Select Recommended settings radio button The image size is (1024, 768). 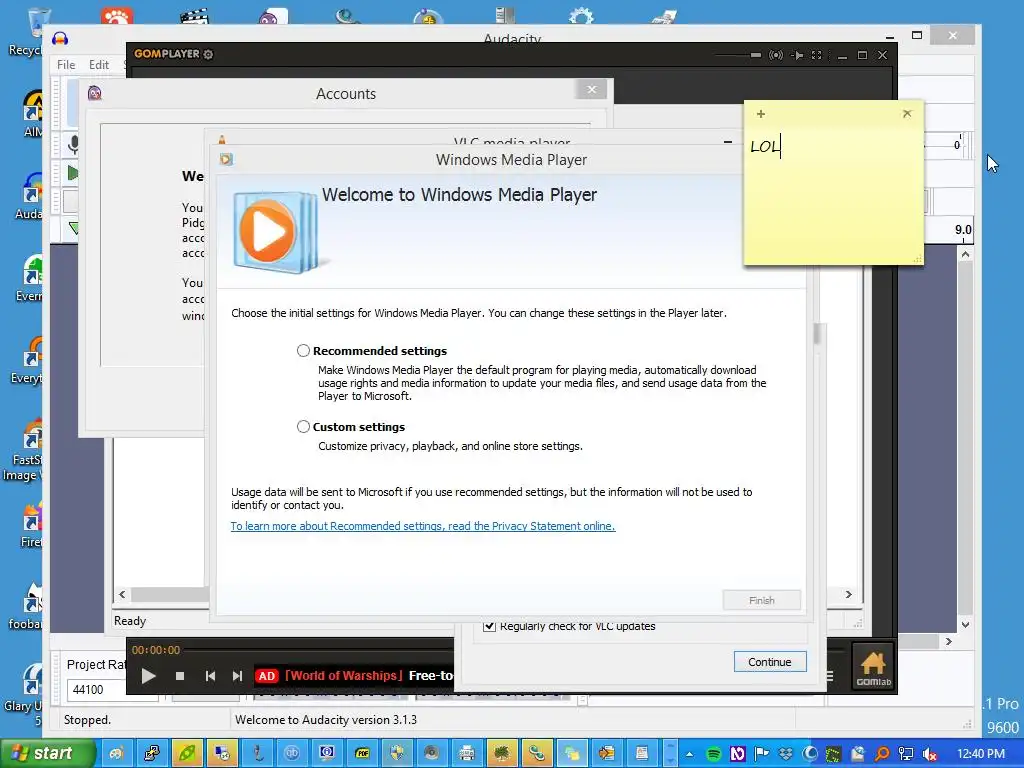click(303, 351)
